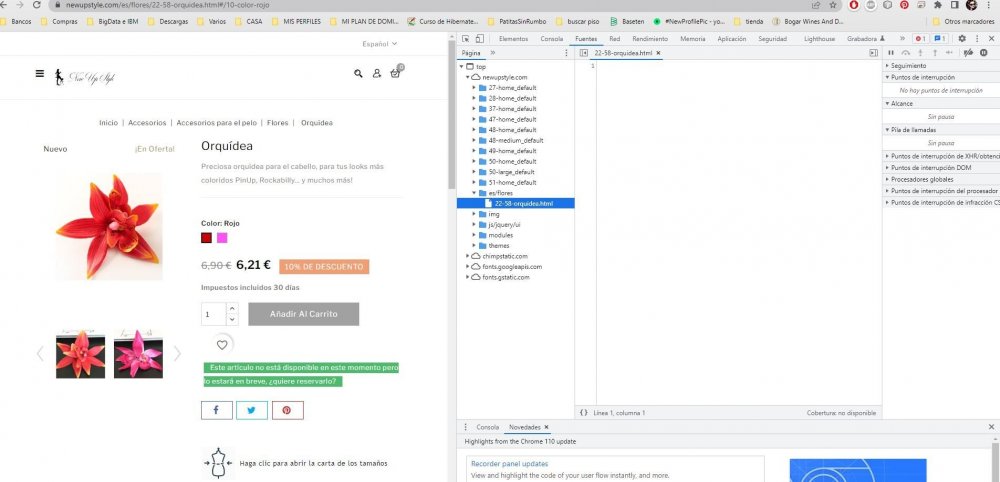This screenshot has height=482, width=1000.
Task: Share product on Twitter
Action: tap(252, 410)
